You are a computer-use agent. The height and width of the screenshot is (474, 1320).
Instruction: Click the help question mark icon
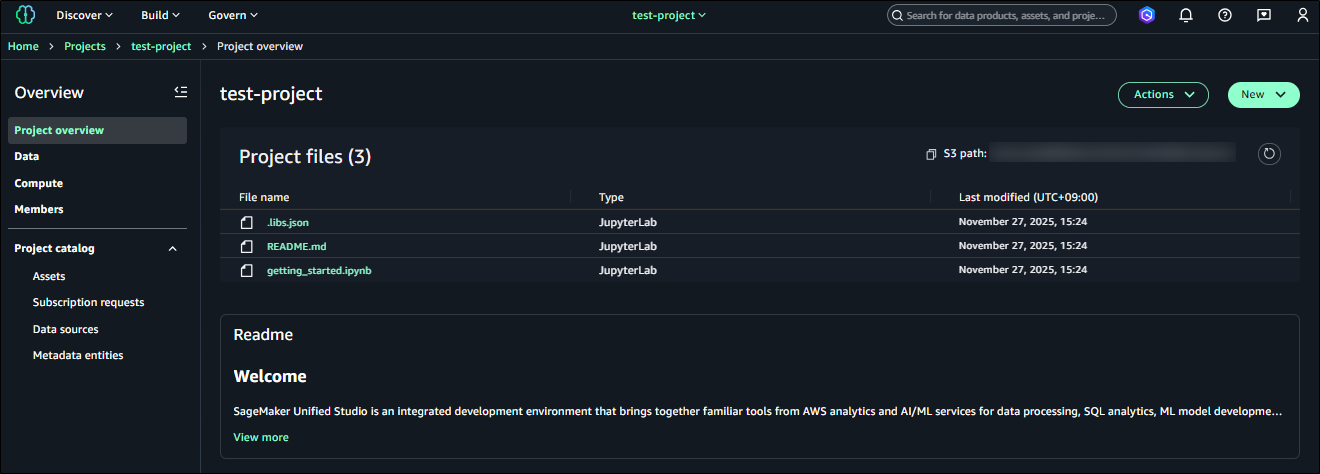pyautogui.click(x=1225, y=15)
